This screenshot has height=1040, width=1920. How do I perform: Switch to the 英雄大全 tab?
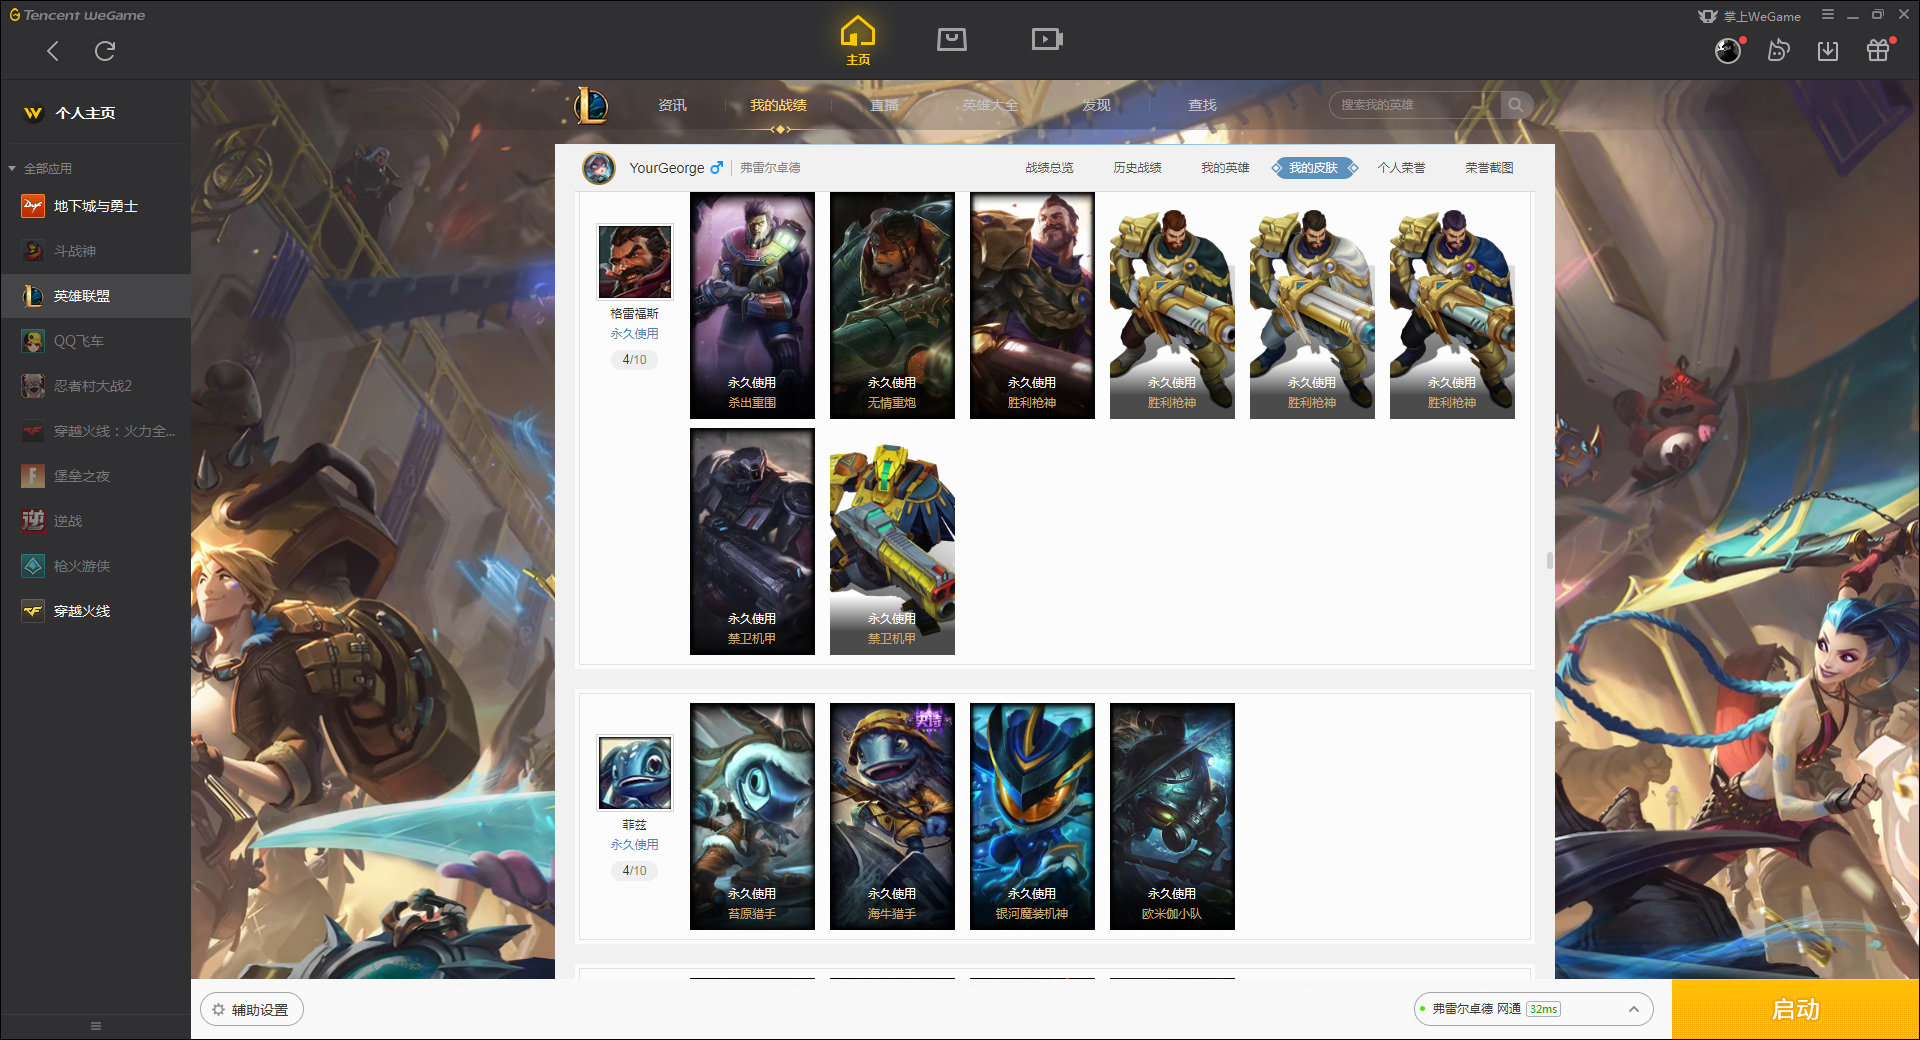990,105
